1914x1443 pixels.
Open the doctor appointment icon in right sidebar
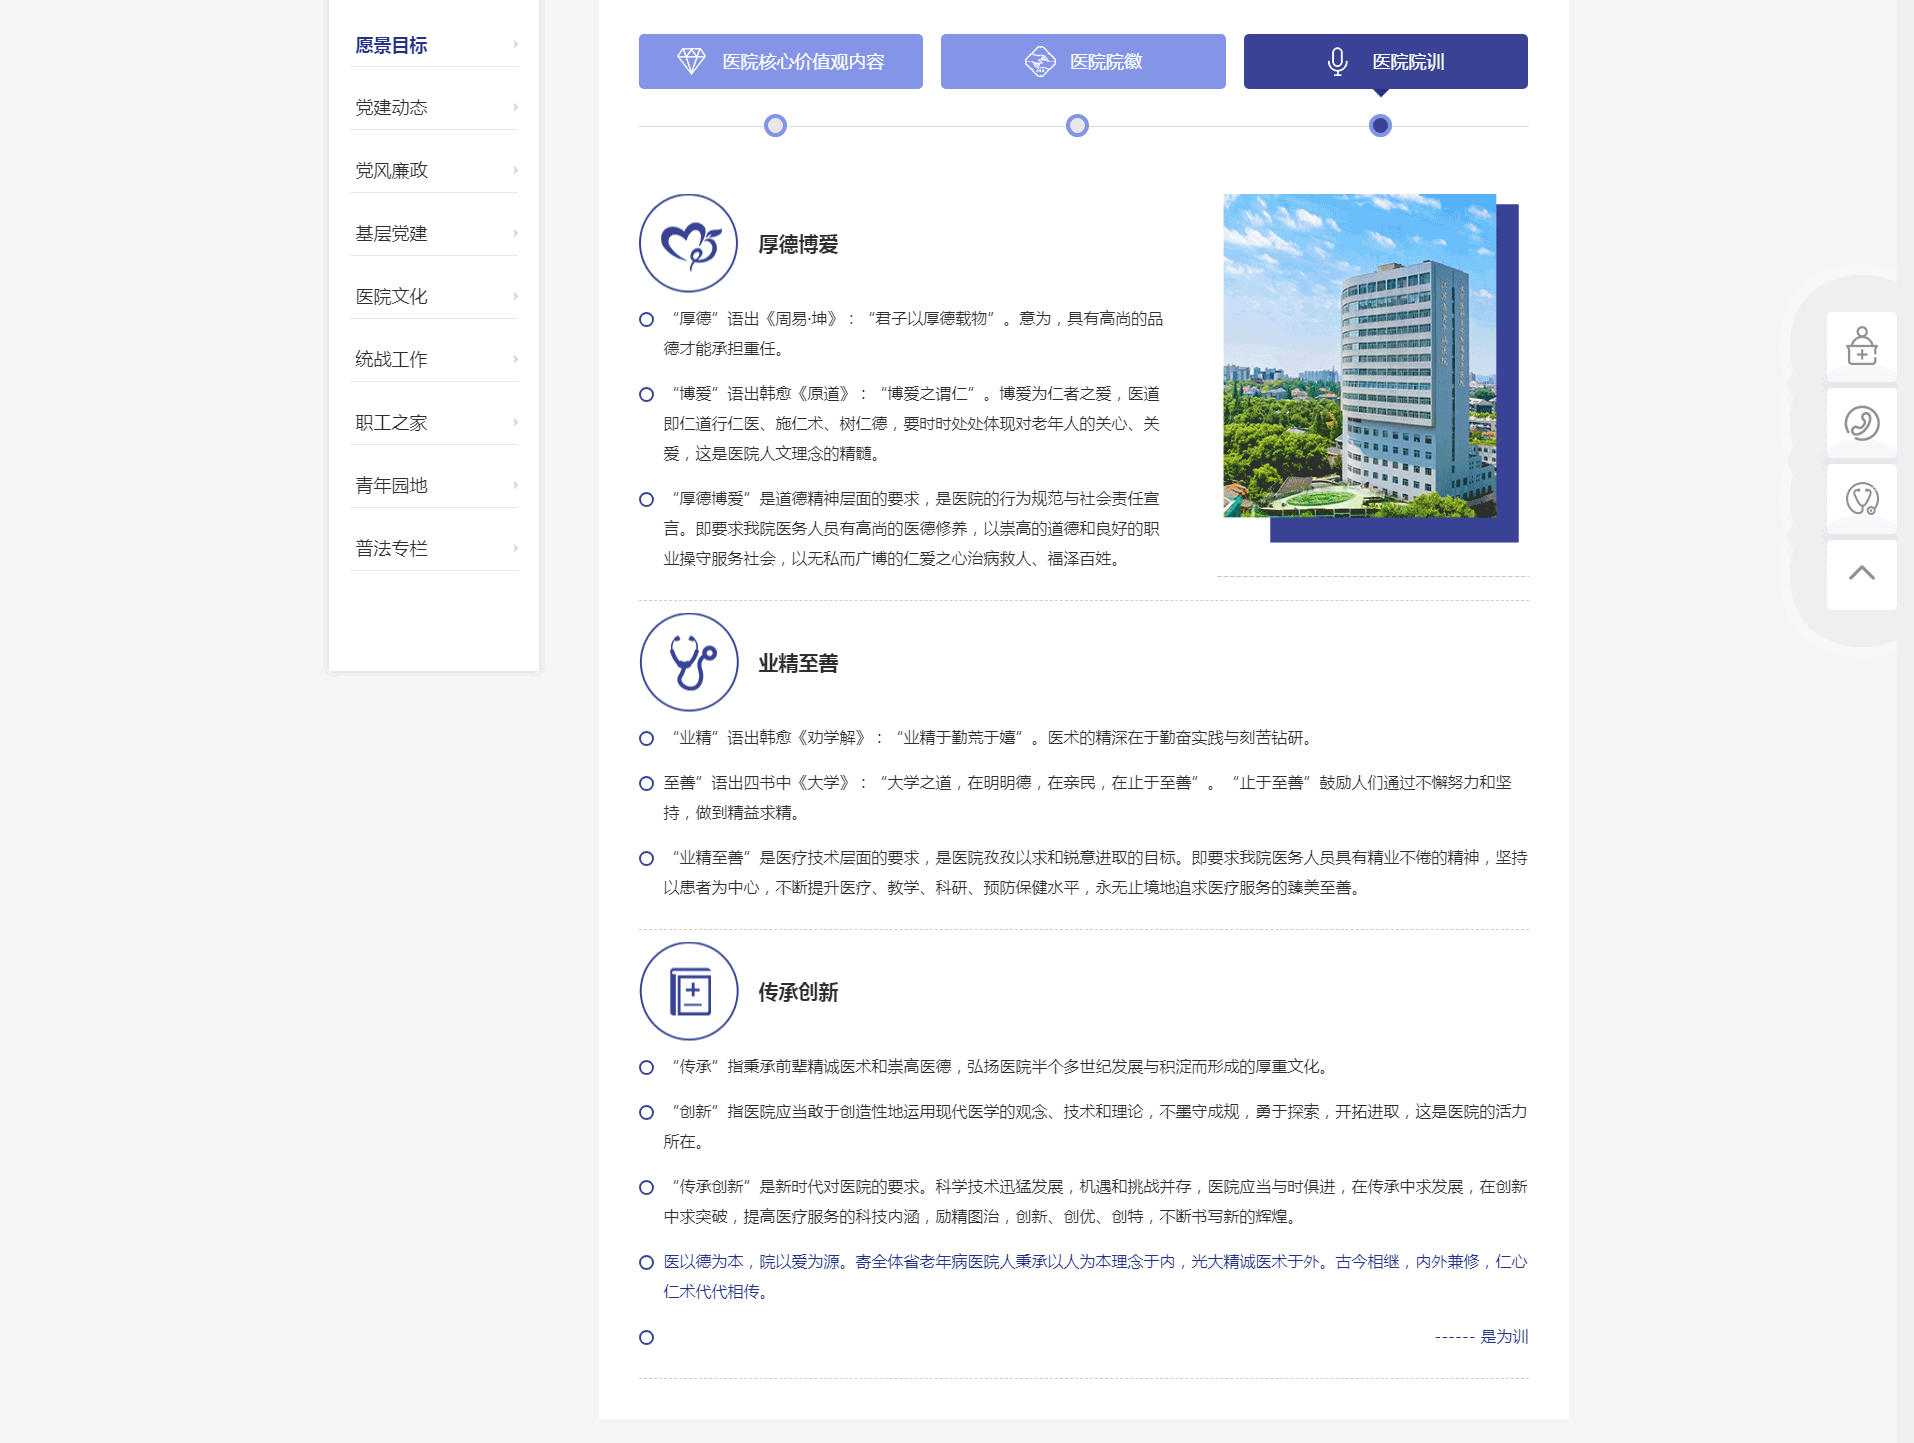(1861, 346)
